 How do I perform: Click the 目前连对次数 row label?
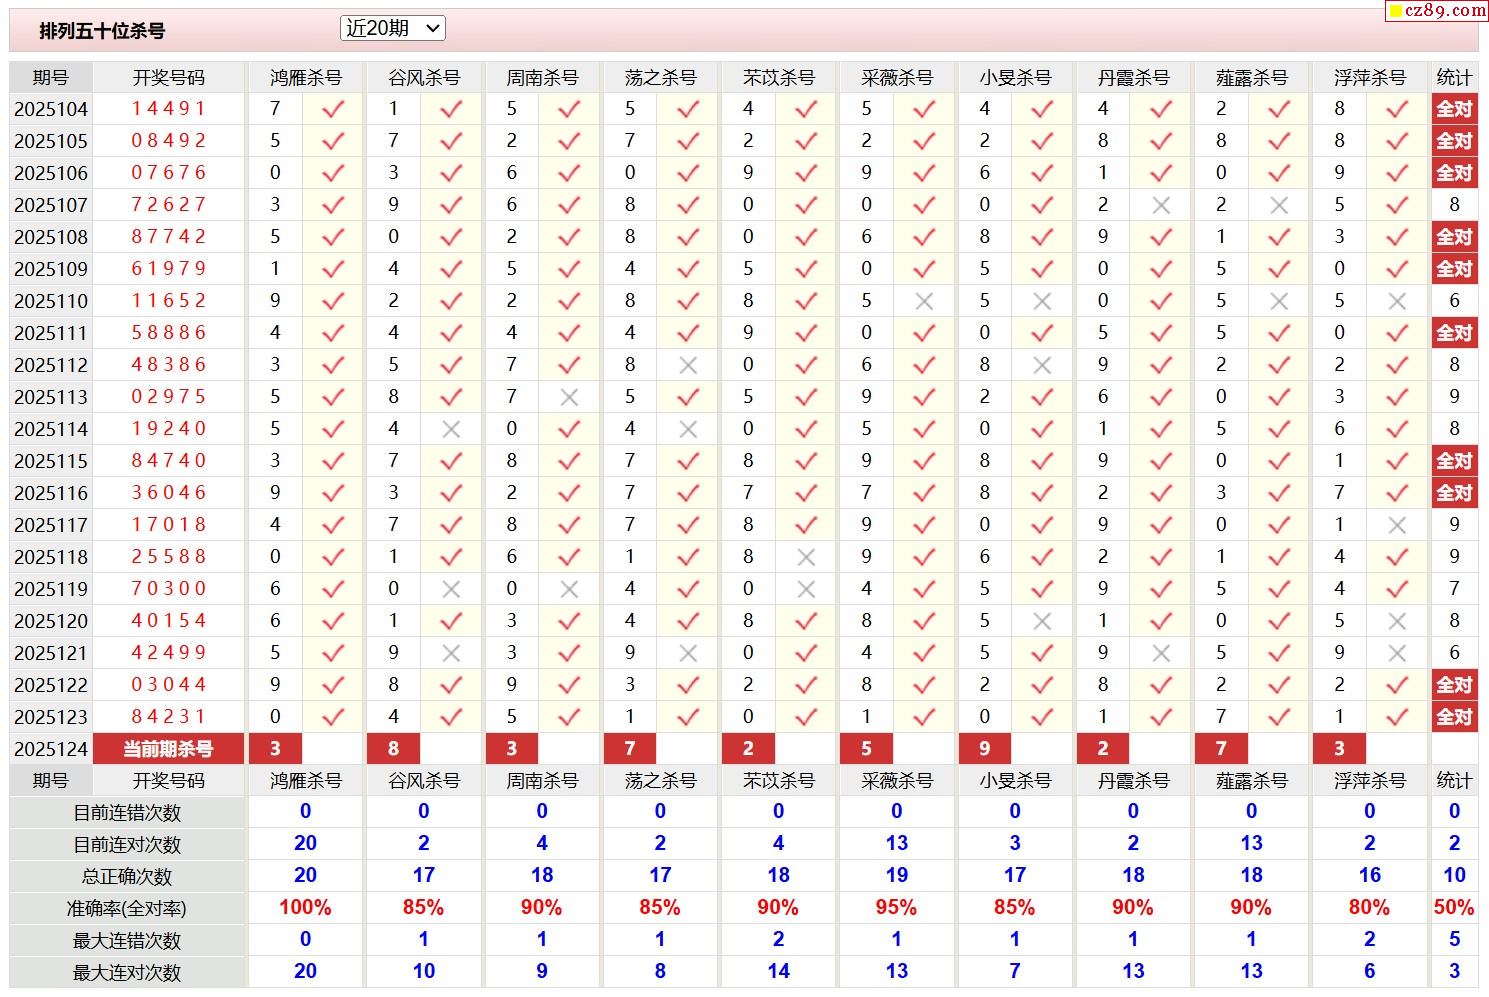pyautogui.click(x=127, y=845)
